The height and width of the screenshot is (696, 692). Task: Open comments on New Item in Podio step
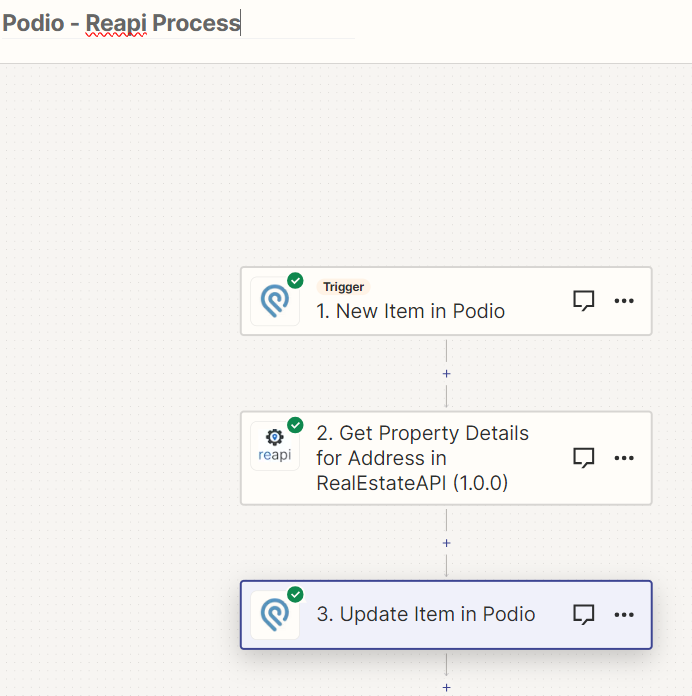pos(583,301)
